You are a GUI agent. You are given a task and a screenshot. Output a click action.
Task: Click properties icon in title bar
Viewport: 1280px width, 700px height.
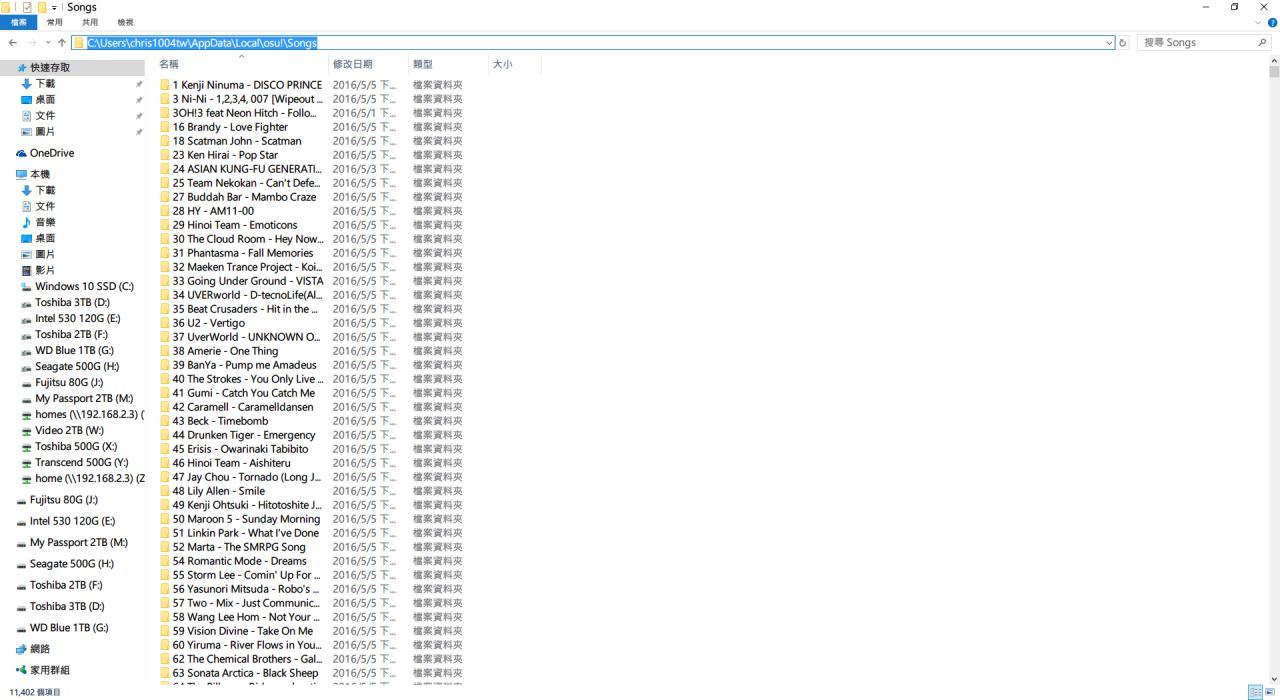coord(27,7)
